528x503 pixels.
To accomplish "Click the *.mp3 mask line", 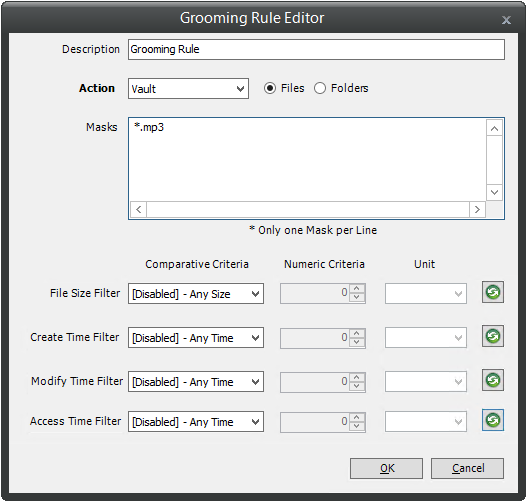I will point(149,127).
